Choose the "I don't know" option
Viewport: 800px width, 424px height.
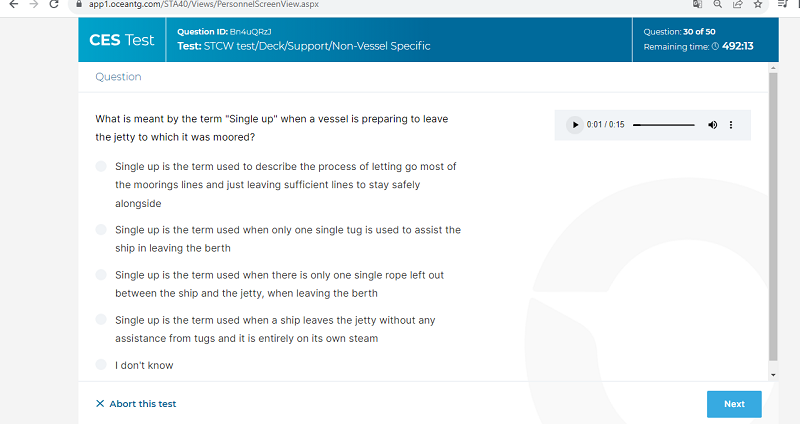coord(101,365)
